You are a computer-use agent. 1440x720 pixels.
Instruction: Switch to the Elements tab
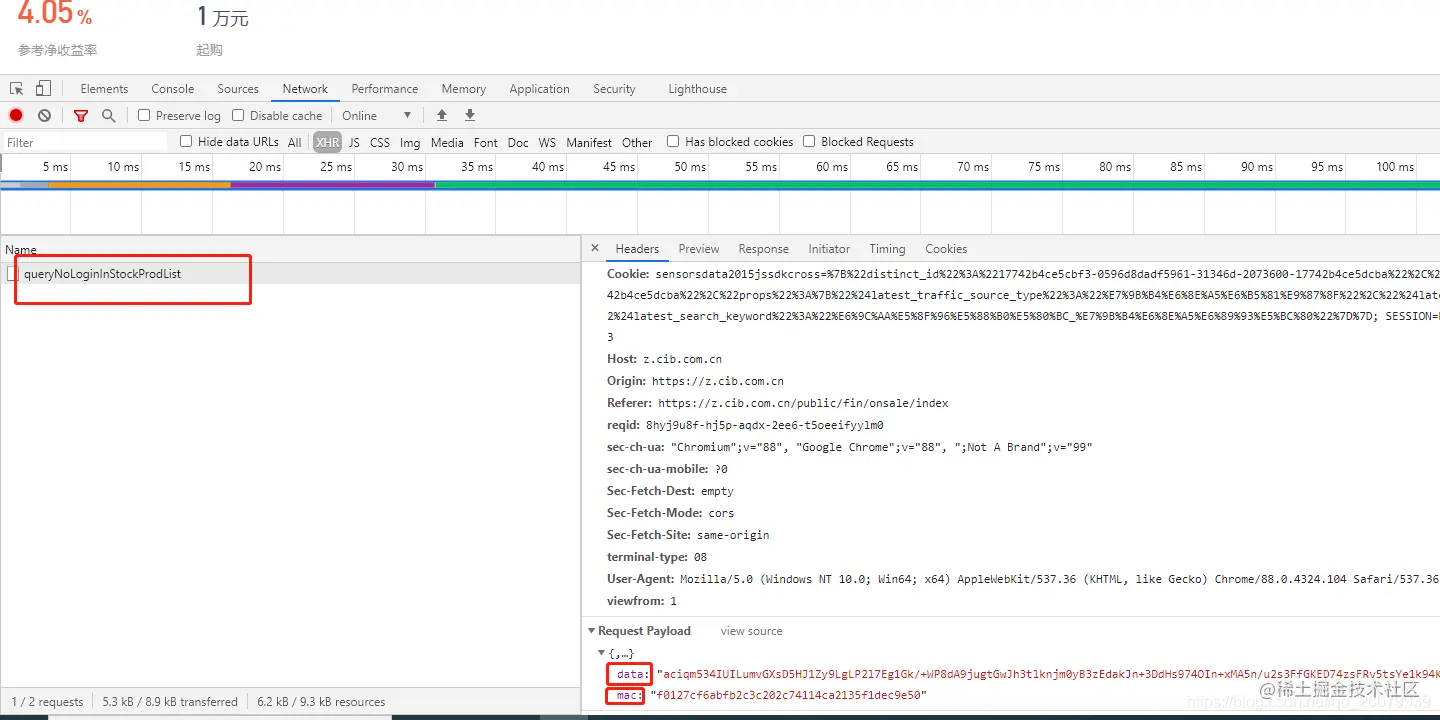pos(104,89)
